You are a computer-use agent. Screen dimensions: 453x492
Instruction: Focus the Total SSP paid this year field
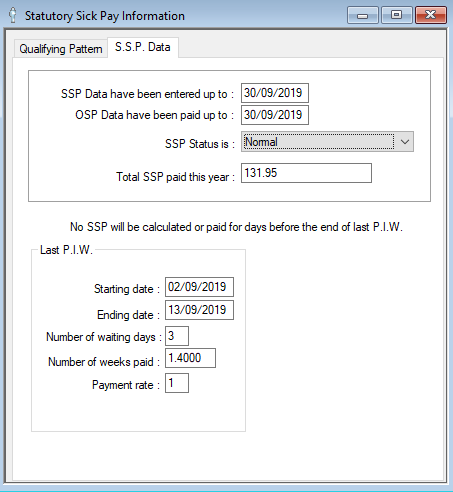[306, 173]
